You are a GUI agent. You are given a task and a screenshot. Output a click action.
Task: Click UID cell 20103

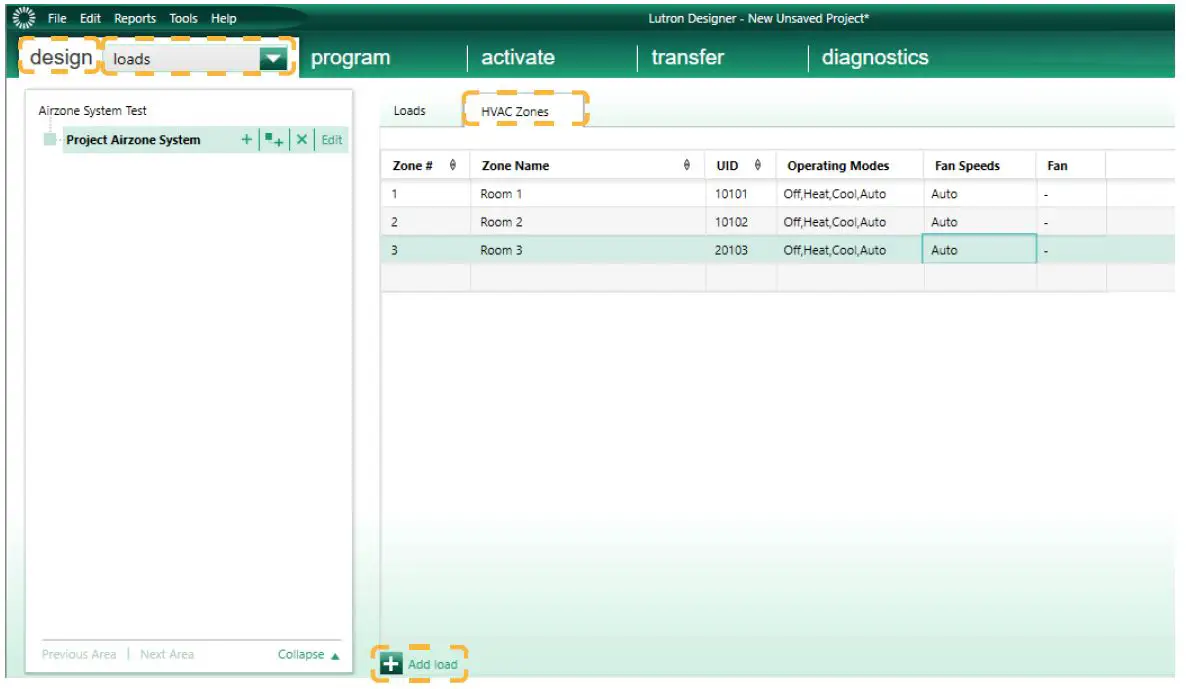[740, 250]
